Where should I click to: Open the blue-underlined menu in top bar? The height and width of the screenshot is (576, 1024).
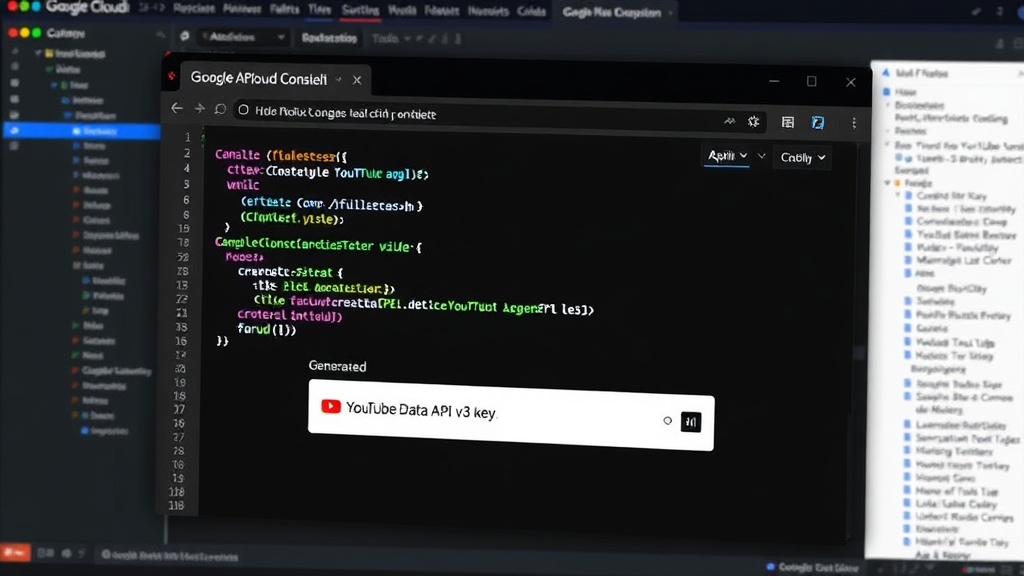coord(319,9)
